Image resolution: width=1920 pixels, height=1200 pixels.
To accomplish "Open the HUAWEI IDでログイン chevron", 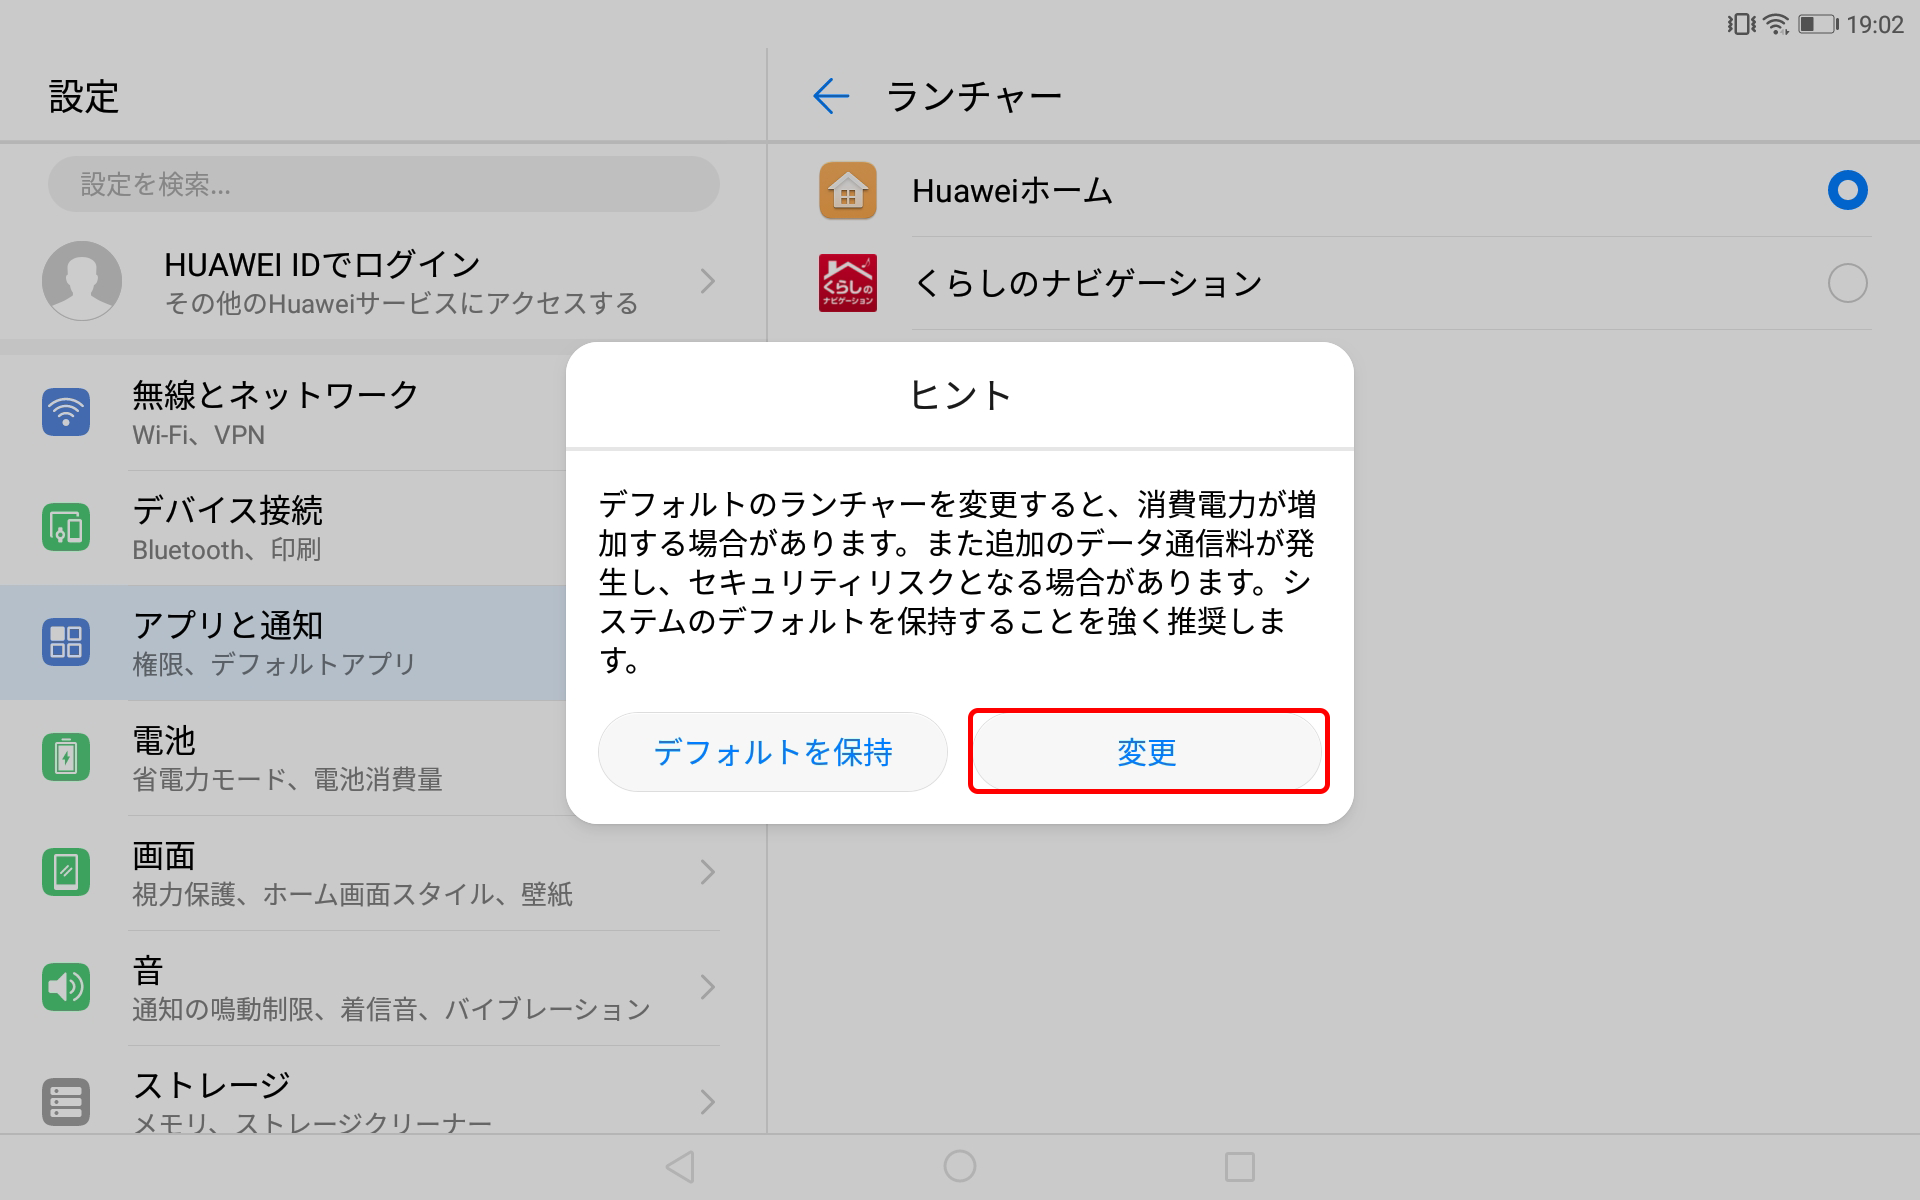I will [x=708, y=281].
